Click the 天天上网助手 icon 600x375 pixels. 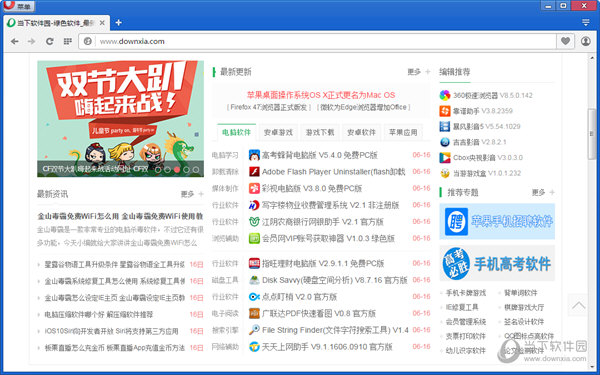point(254,347)
